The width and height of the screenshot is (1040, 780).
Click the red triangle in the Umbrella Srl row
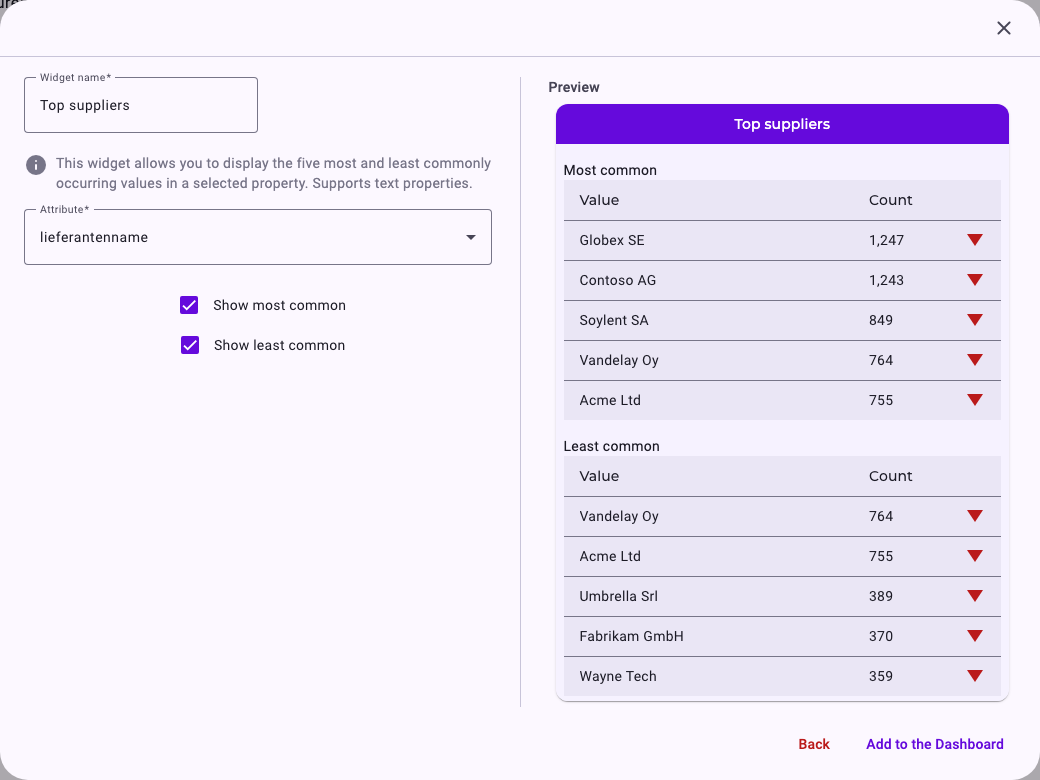974,596
